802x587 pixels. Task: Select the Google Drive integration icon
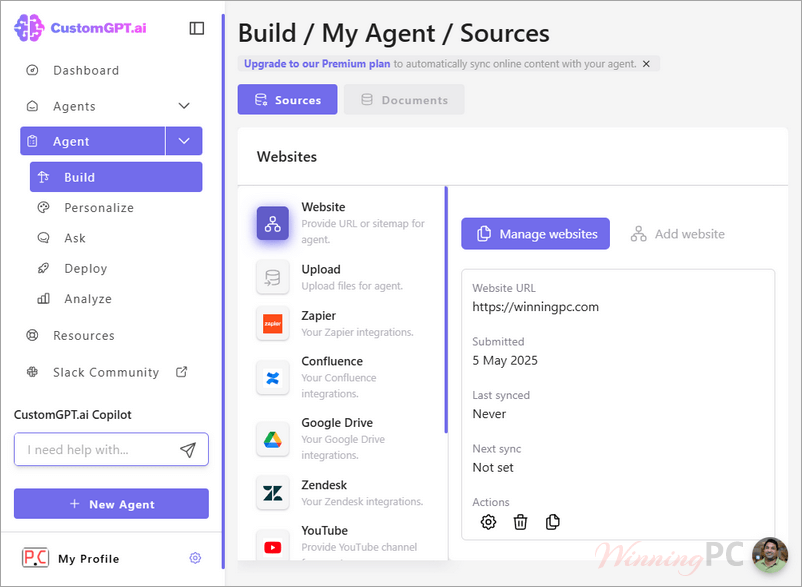[x=273, y=439]
